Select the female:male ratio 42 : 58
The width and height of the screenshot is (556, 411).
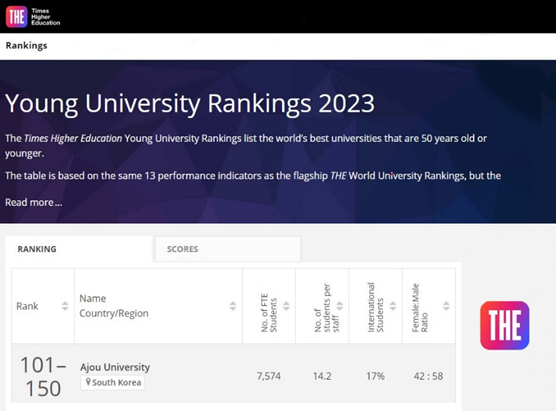point(428,376)
